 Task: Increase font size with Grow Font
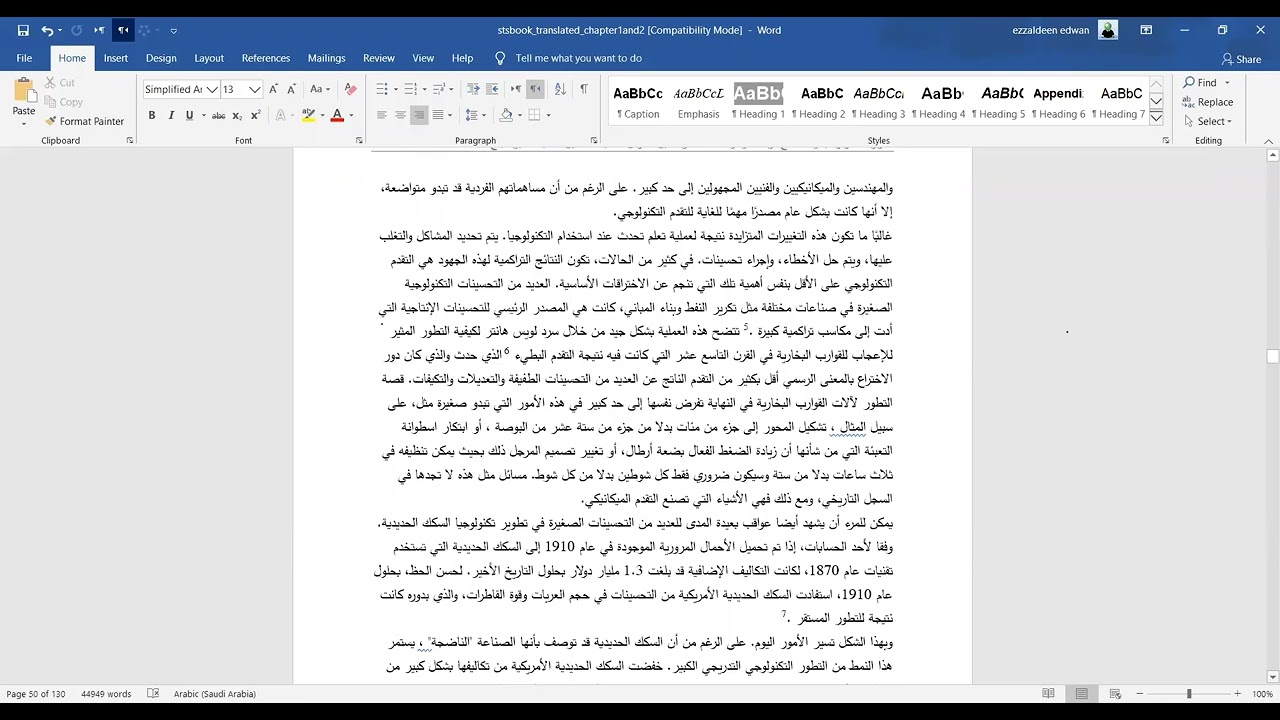coord(275,89)
